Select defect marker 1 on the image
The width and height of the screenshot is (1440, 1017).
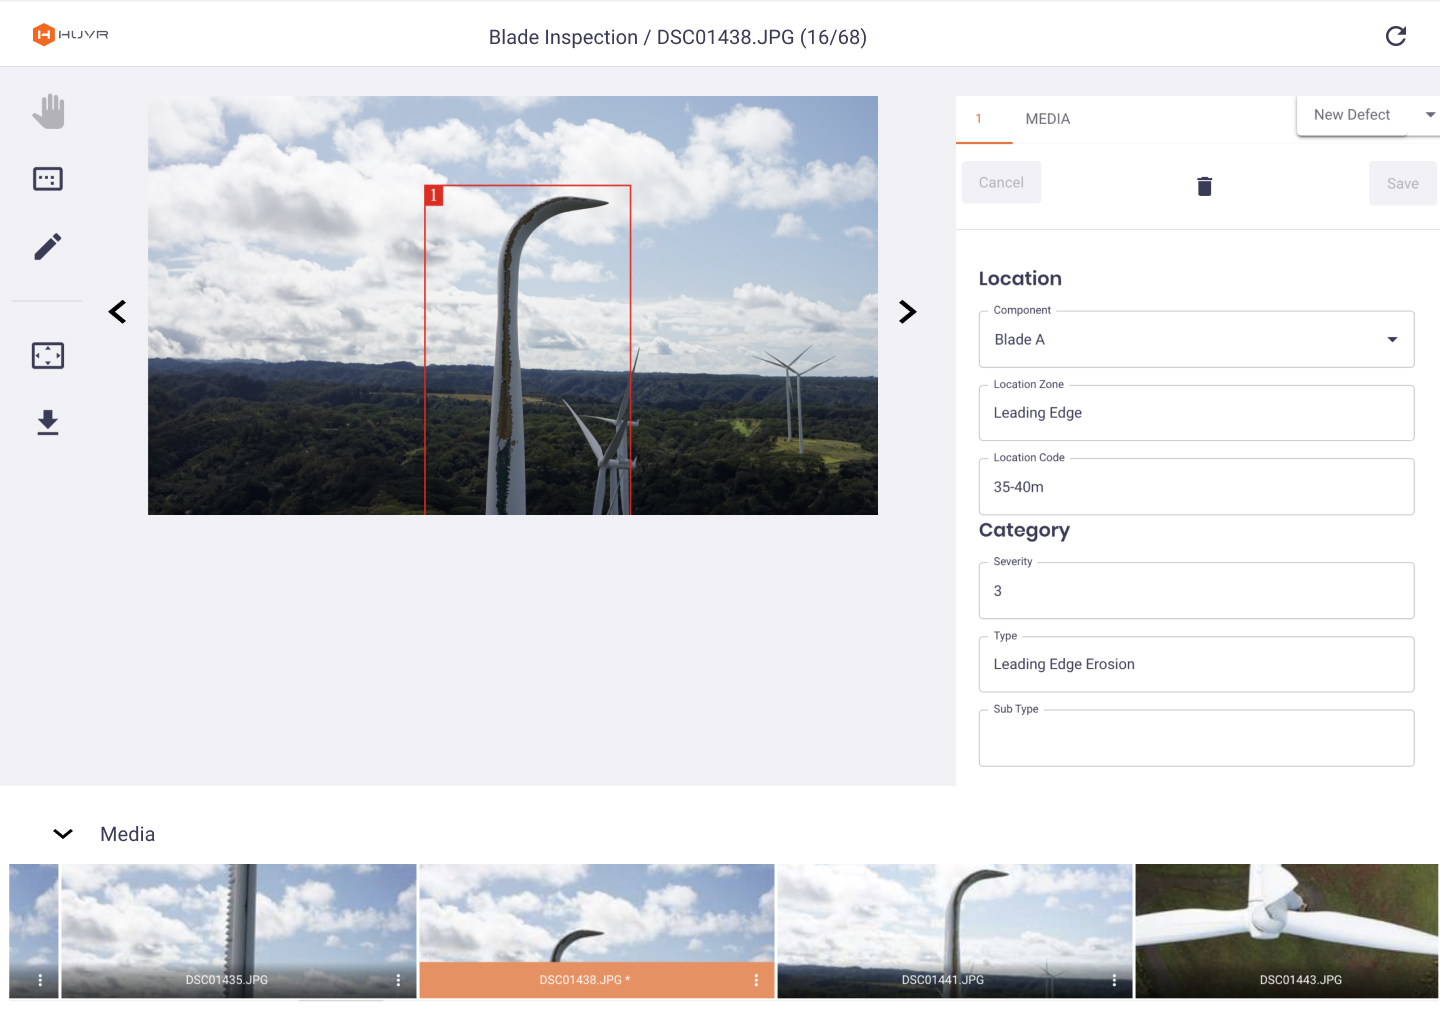click(x=434, y=195)
